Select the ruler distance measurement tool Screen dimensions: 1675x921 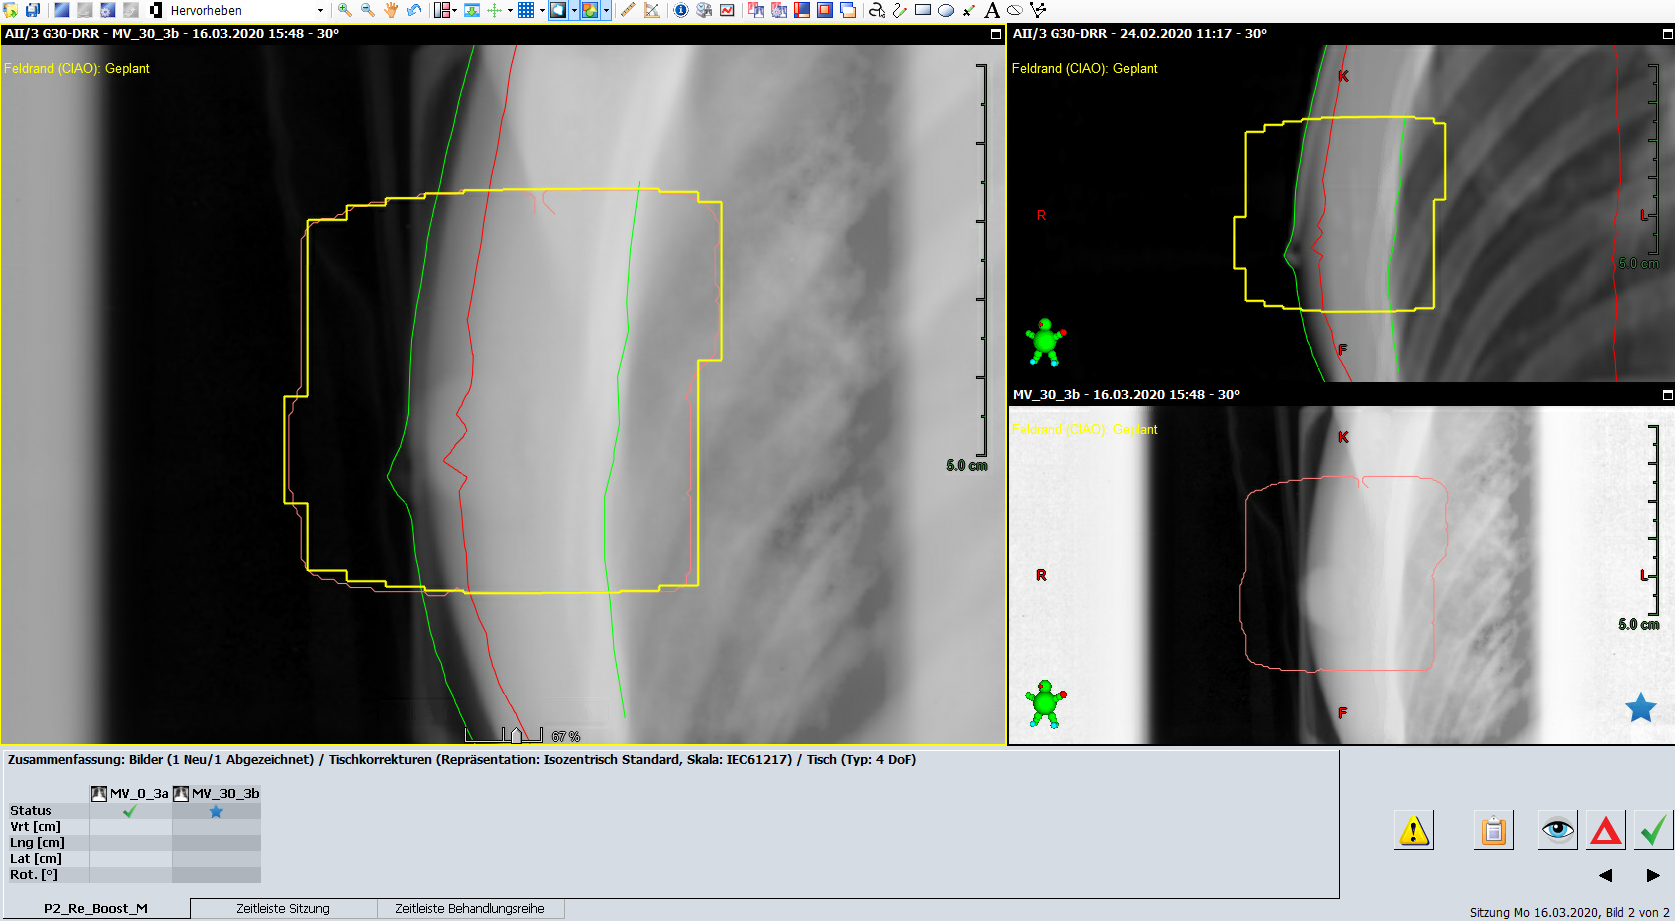tap(628, 10)
